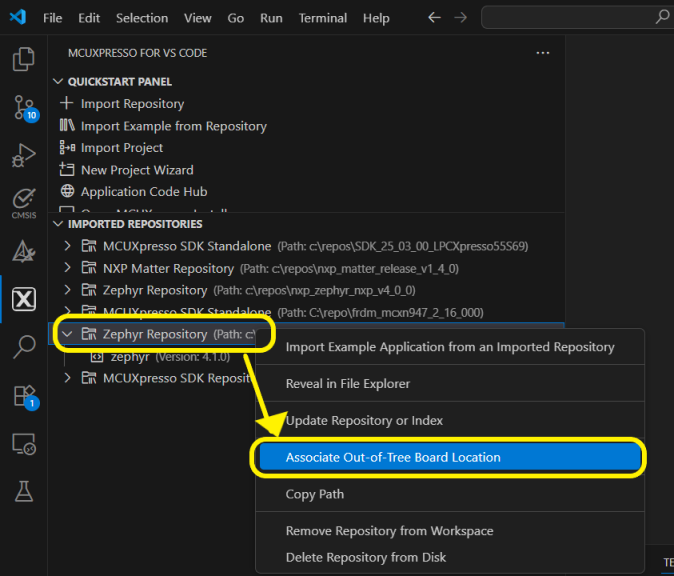Open the MCUXpresso X icon view
674x576 pixels.
pos(23,299)
